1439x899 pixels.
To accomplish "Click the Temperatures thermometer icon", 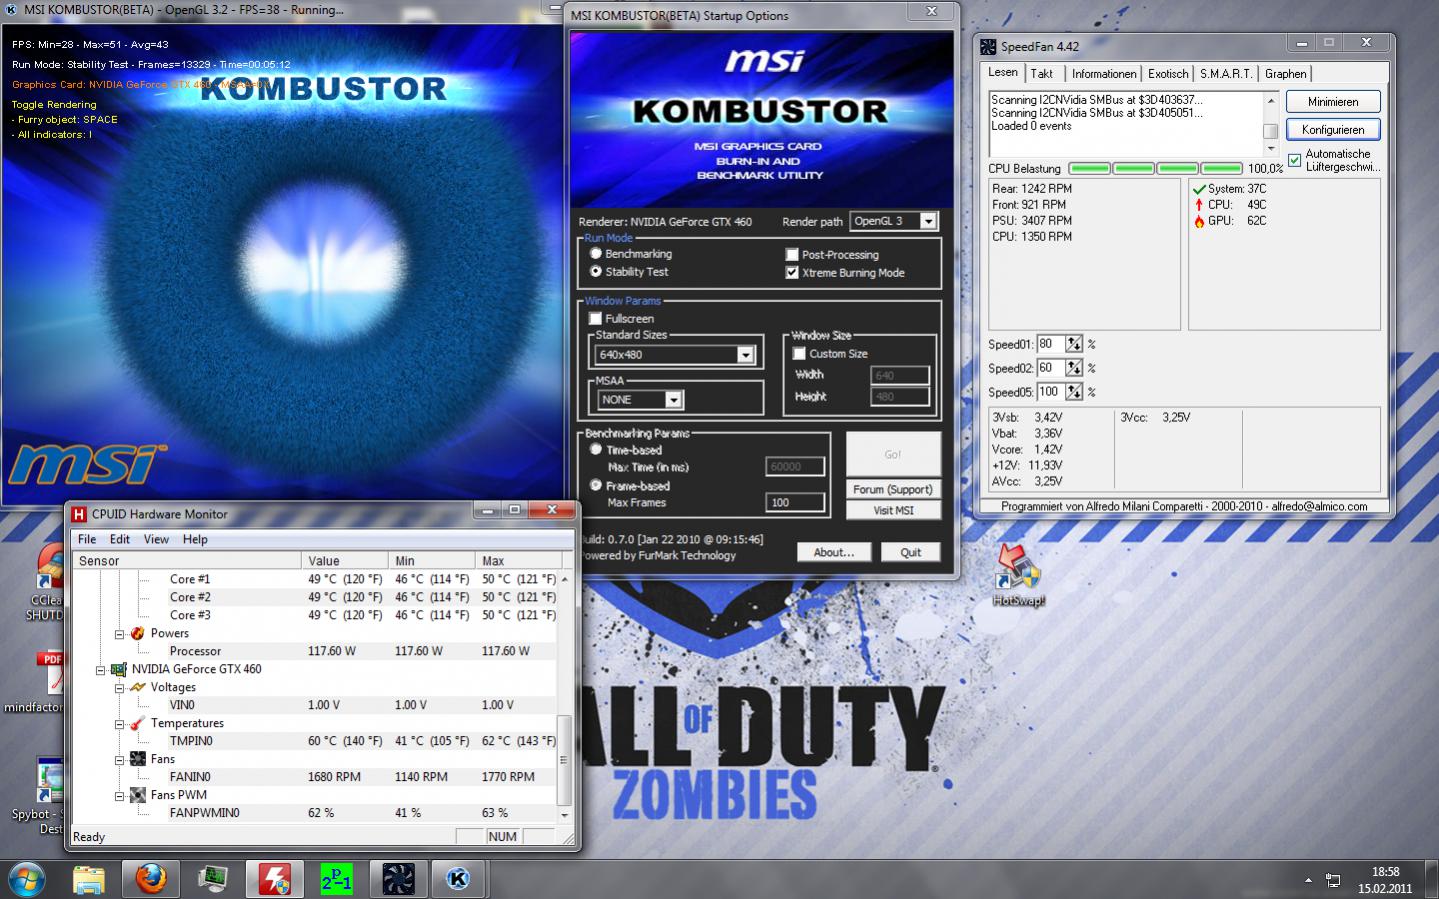I will (x=137, y=723).
